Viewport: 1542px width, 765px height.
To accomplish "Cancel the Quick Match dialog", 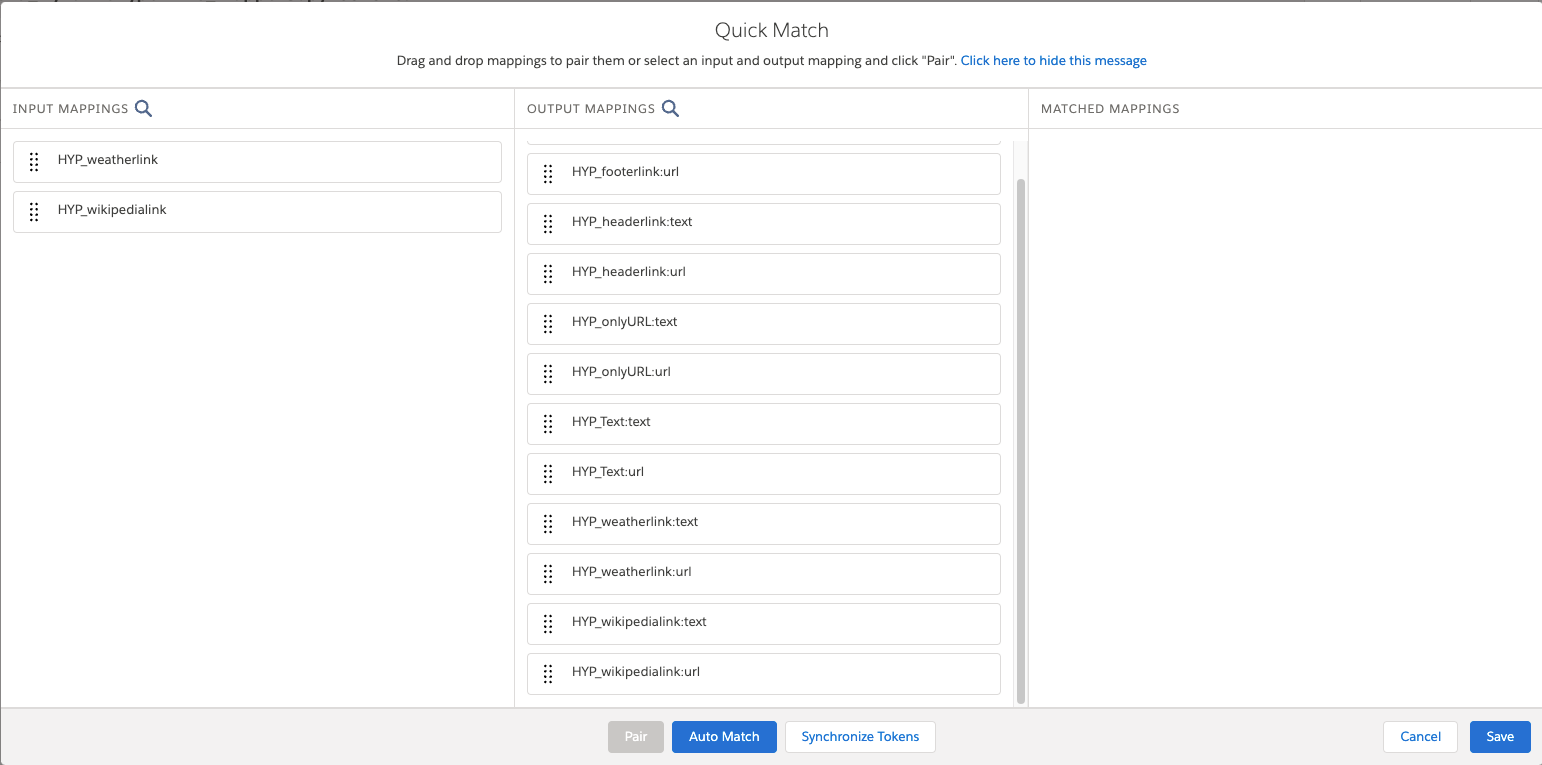I will point(1420,736).
